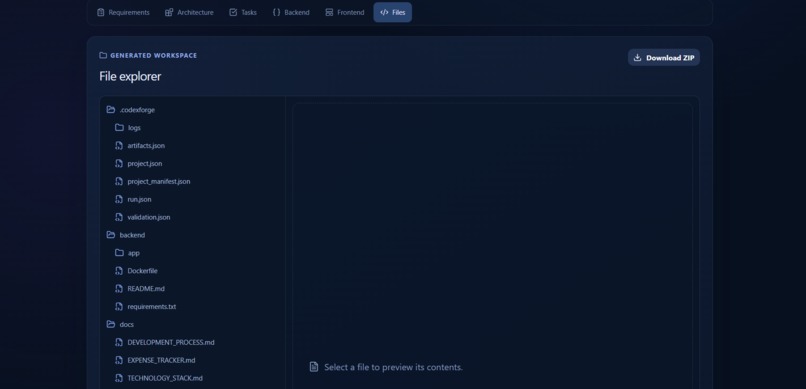Collapse the docs folder
806x389 pixels.
120,324
